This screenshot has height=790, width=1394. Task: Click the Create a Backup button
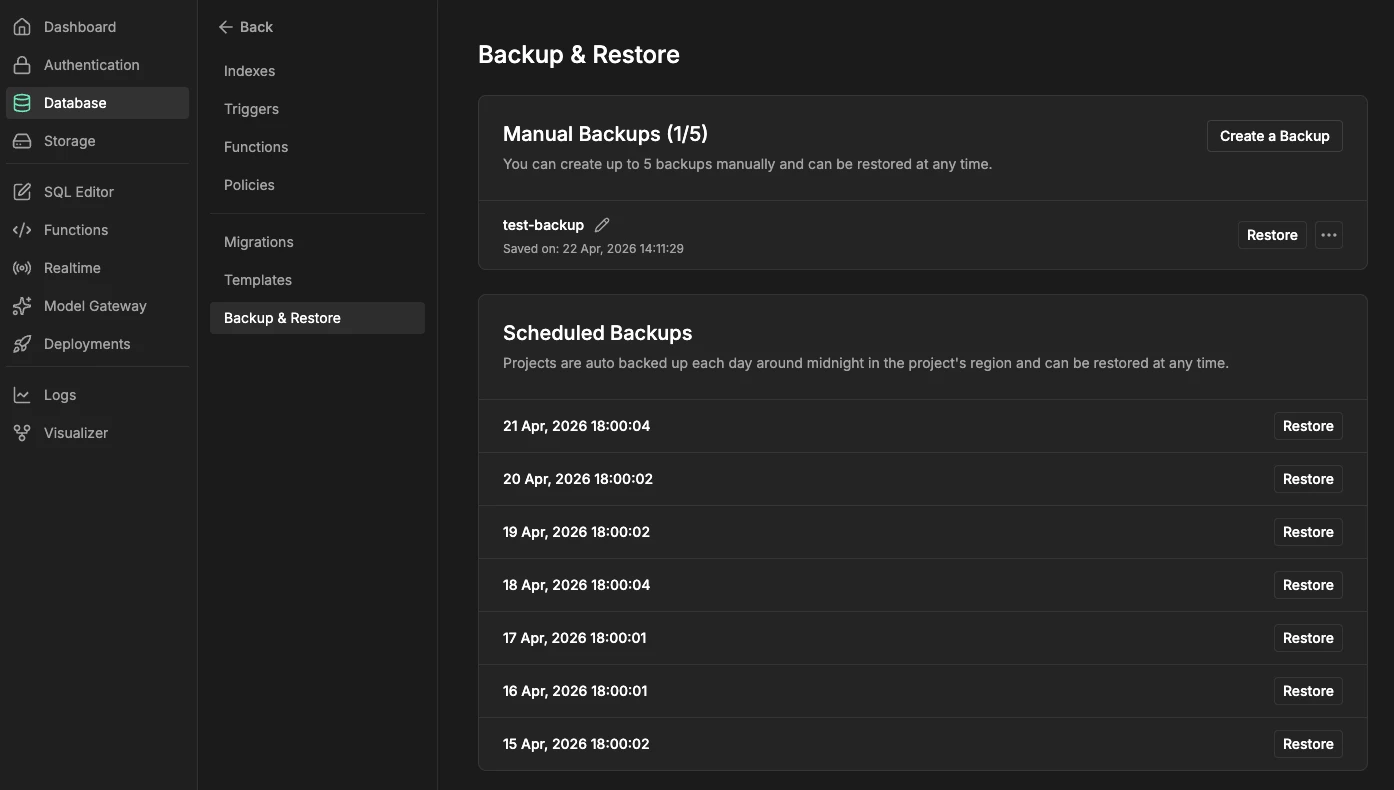pyautogui.click(x=1274, y=135)
